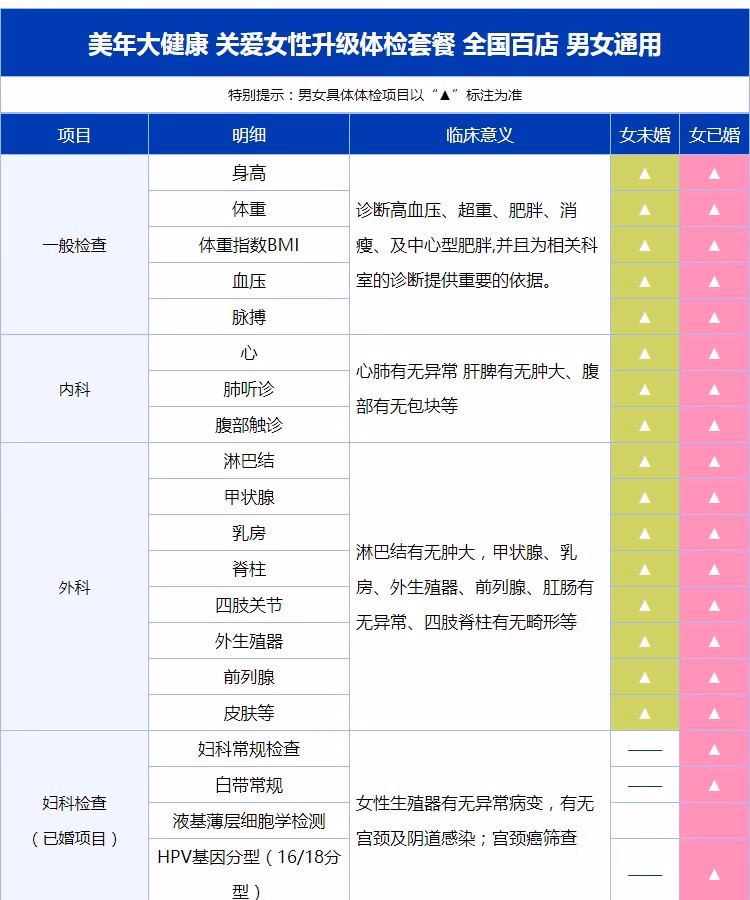
Task: Click the 女未婚 triangle mark for 身高
Action: tap(644, 173)
